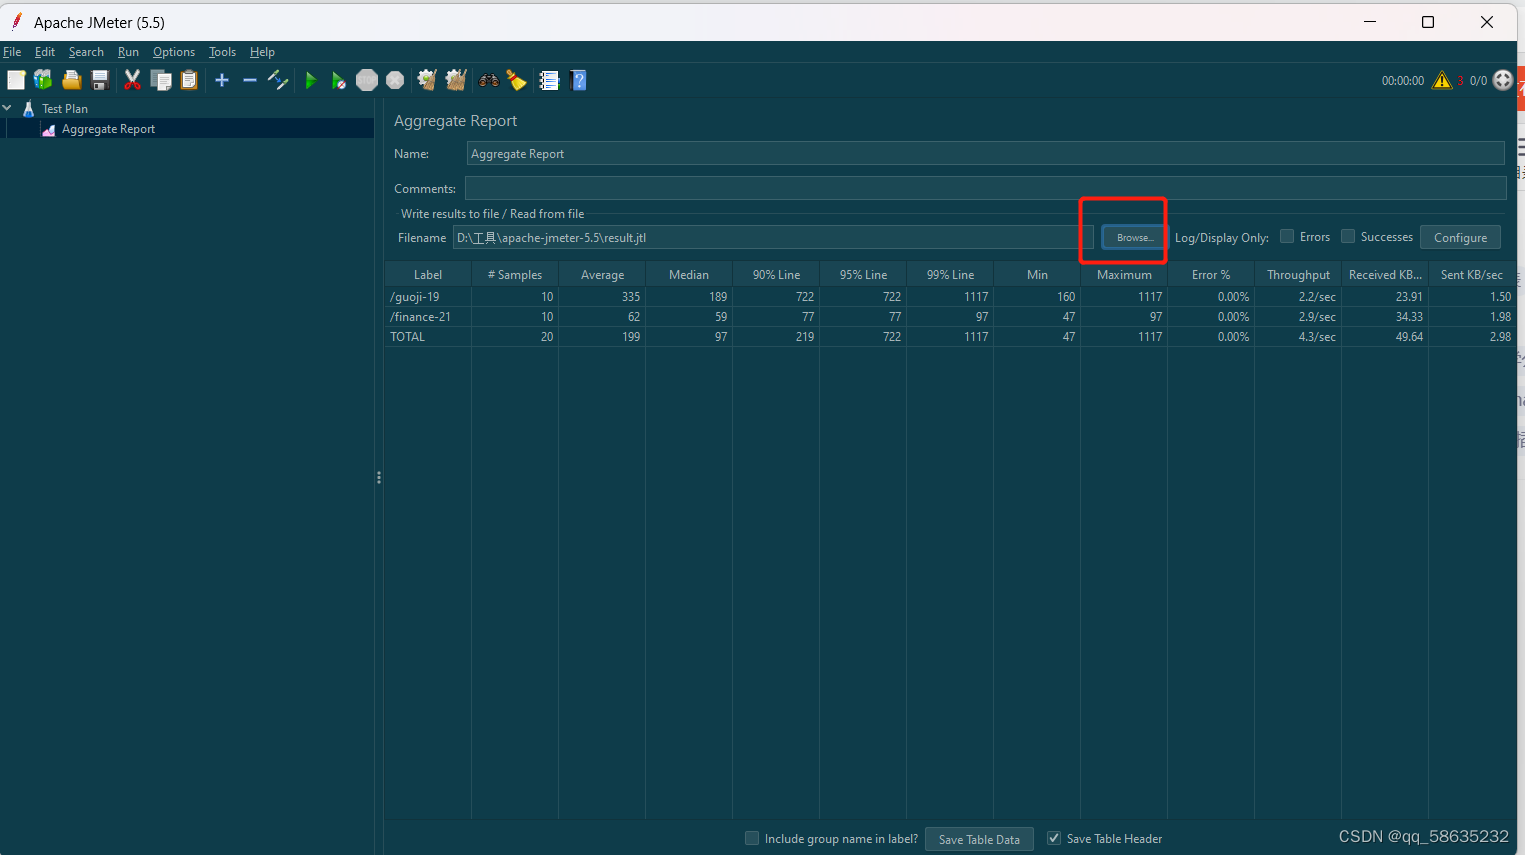1525x855 pixels.
Task: Click the yellow warning triangle log icon
Action: click(x=1441, y=80)
